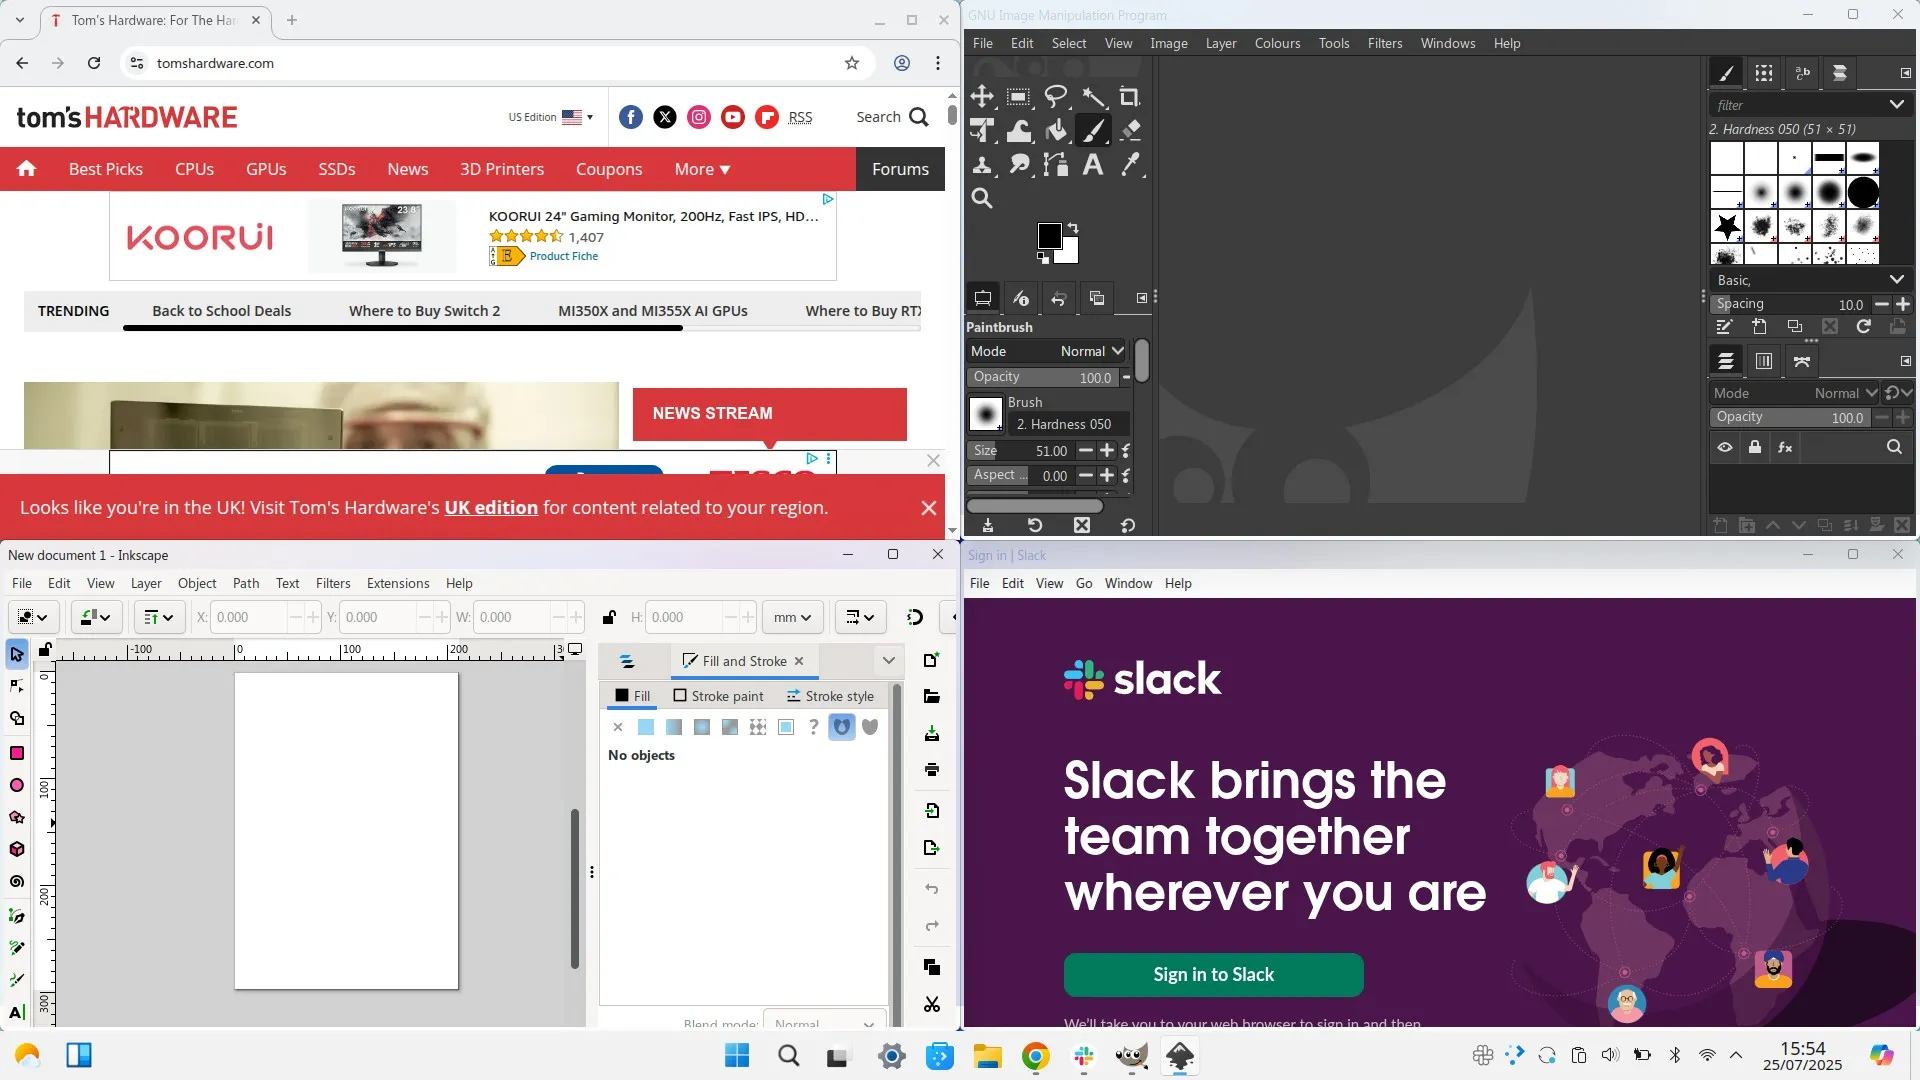Screen dimensions: 1920x1080
Task: Activate the Crop tool in GIMP
Action: 1130,96
